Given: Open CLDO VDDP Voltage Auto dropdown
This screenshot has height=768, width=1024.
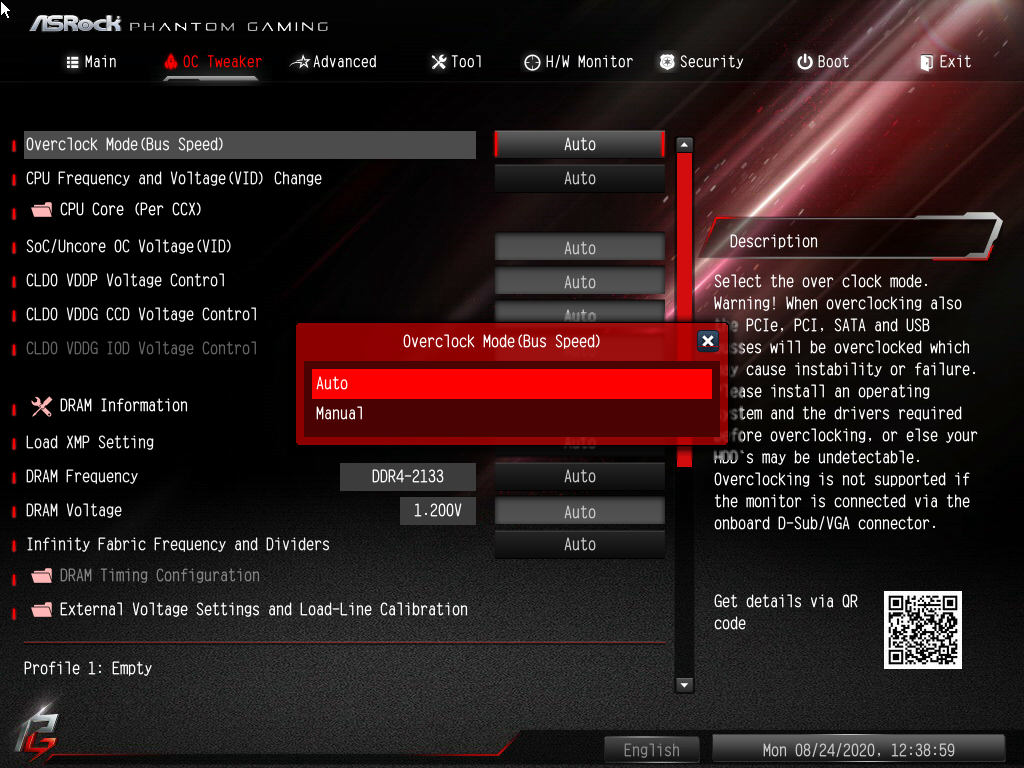Looking at the screenshot, I should point(580,281).
